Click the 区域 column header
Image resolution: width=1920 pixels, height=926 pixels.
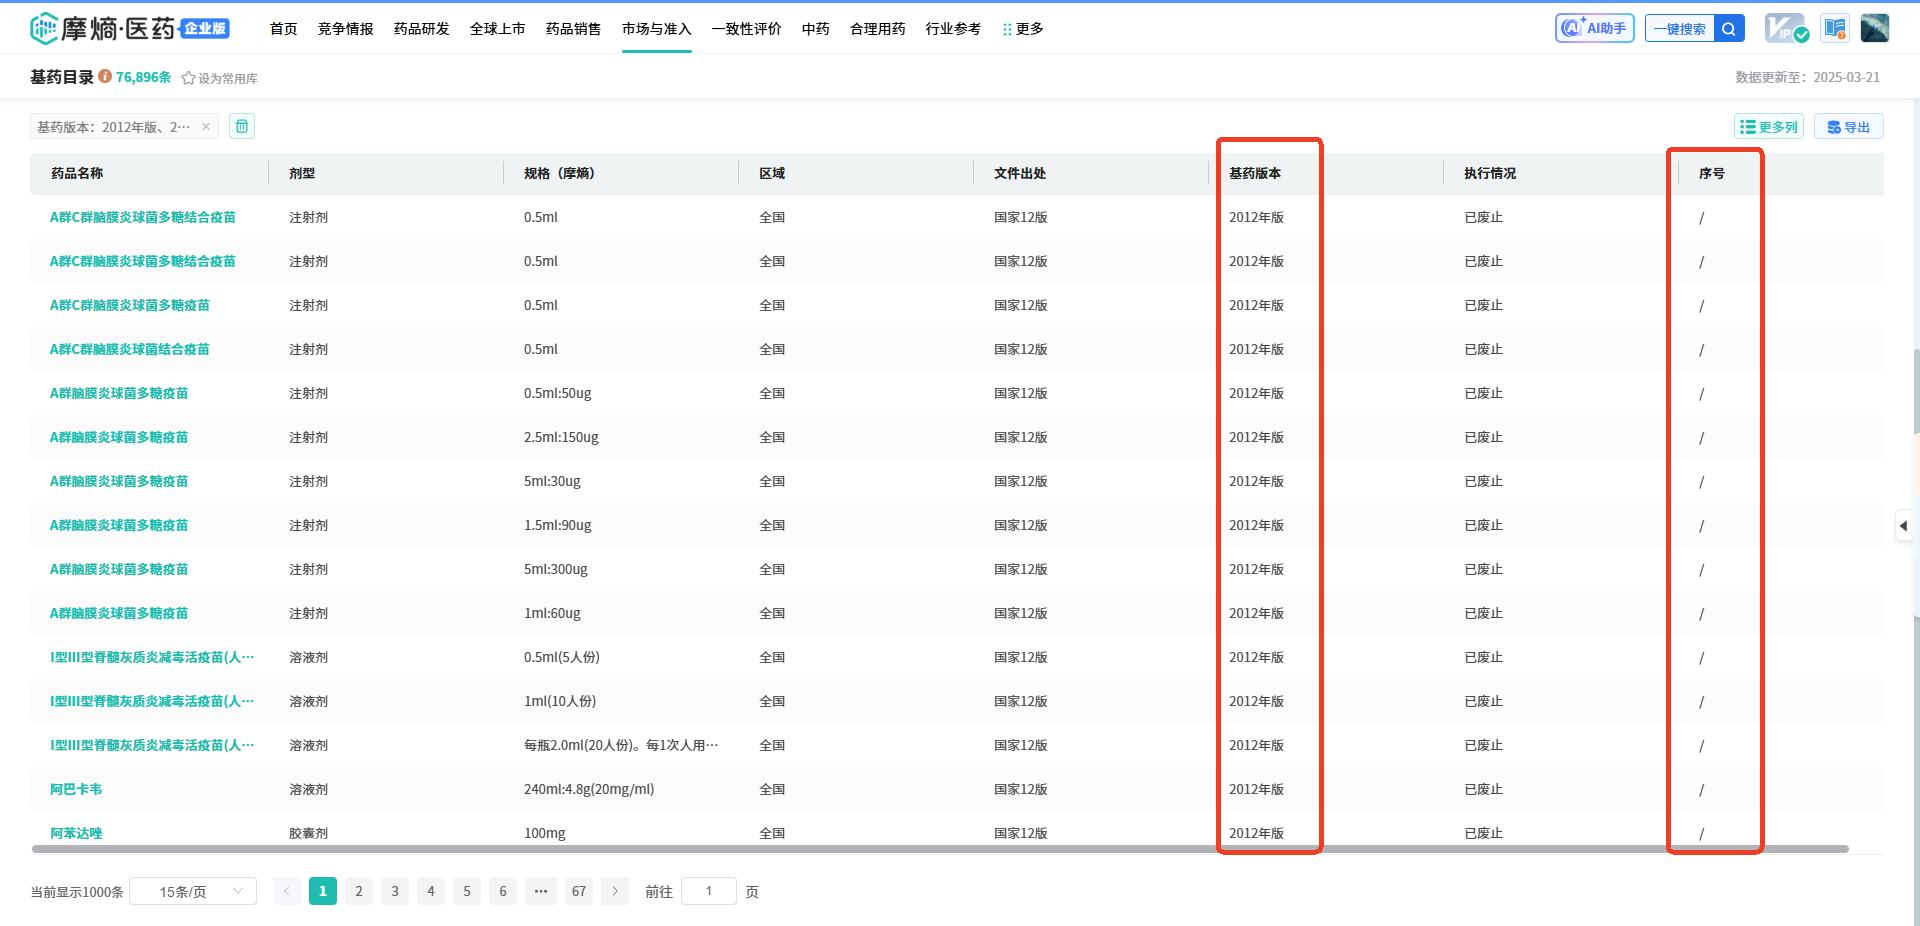pos(772,173)
